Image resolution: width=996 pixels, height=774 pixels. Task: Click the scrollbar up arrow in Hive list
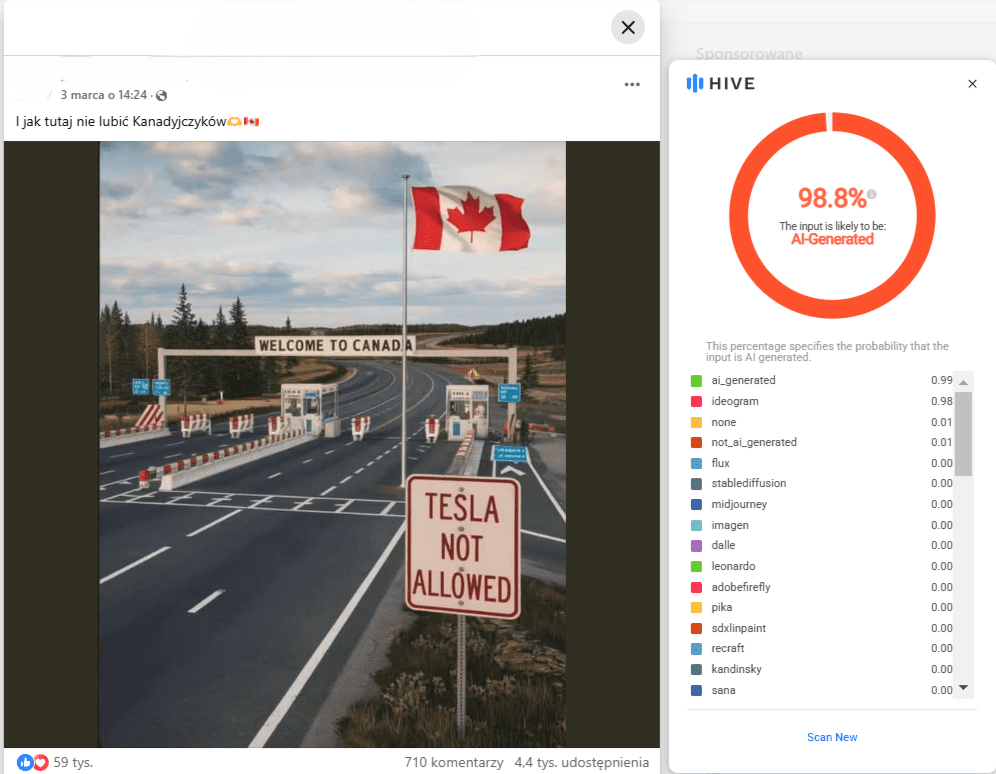tap(964, 382)
